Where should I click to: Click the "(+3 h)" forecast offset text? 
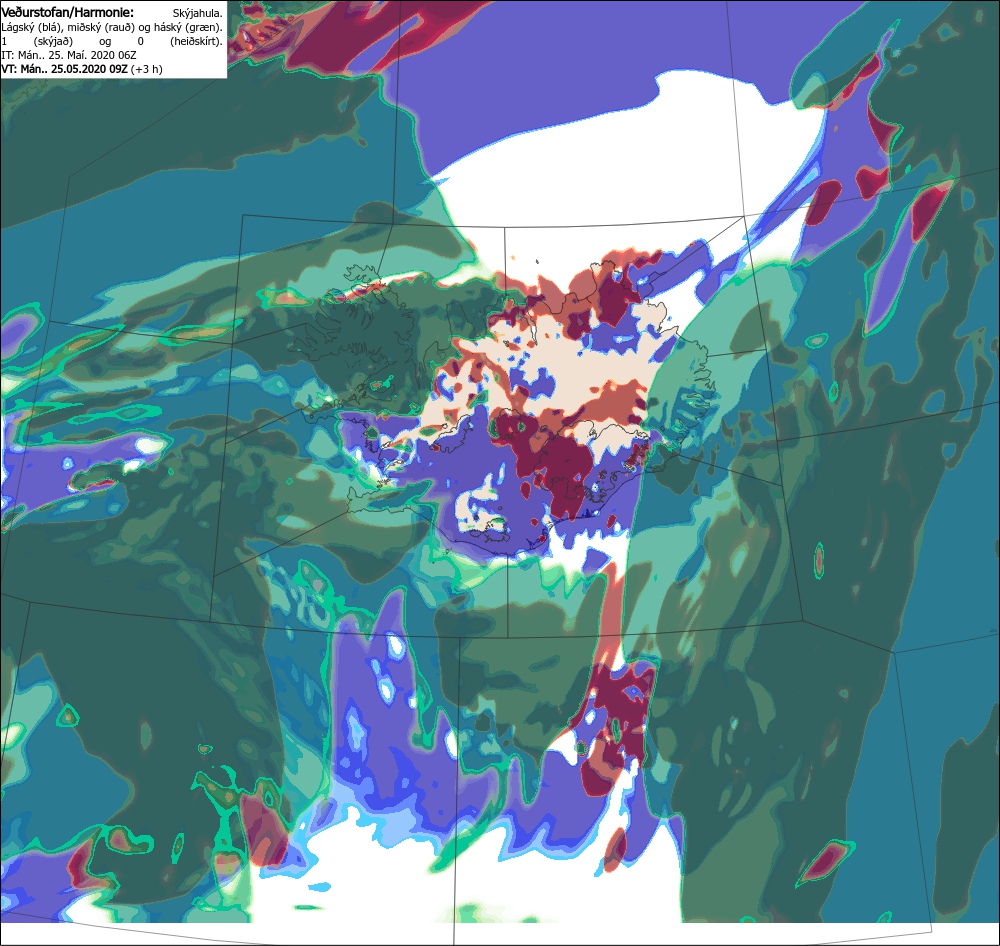point(147,69)
